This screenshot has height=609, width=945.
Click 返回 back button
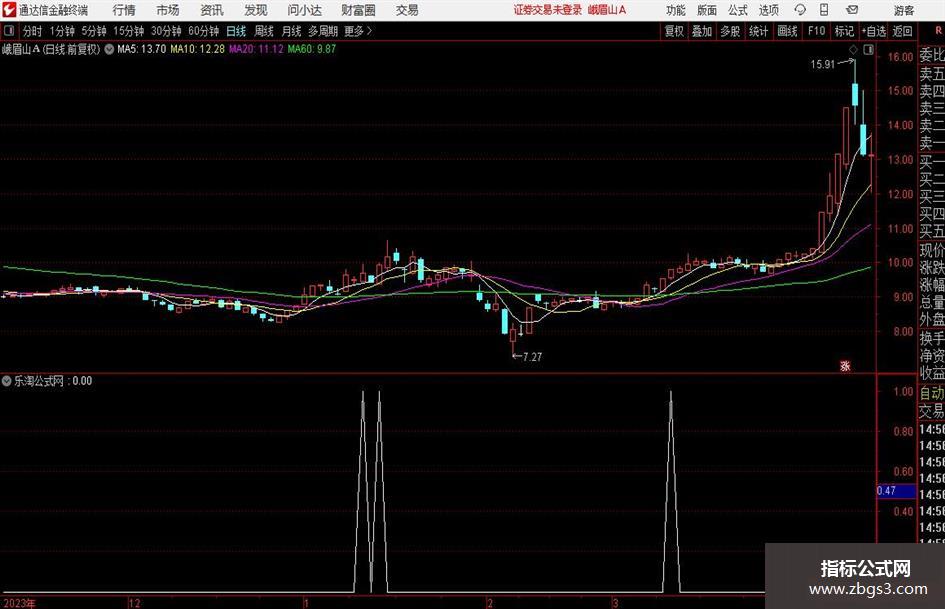(x=902, y=31)
